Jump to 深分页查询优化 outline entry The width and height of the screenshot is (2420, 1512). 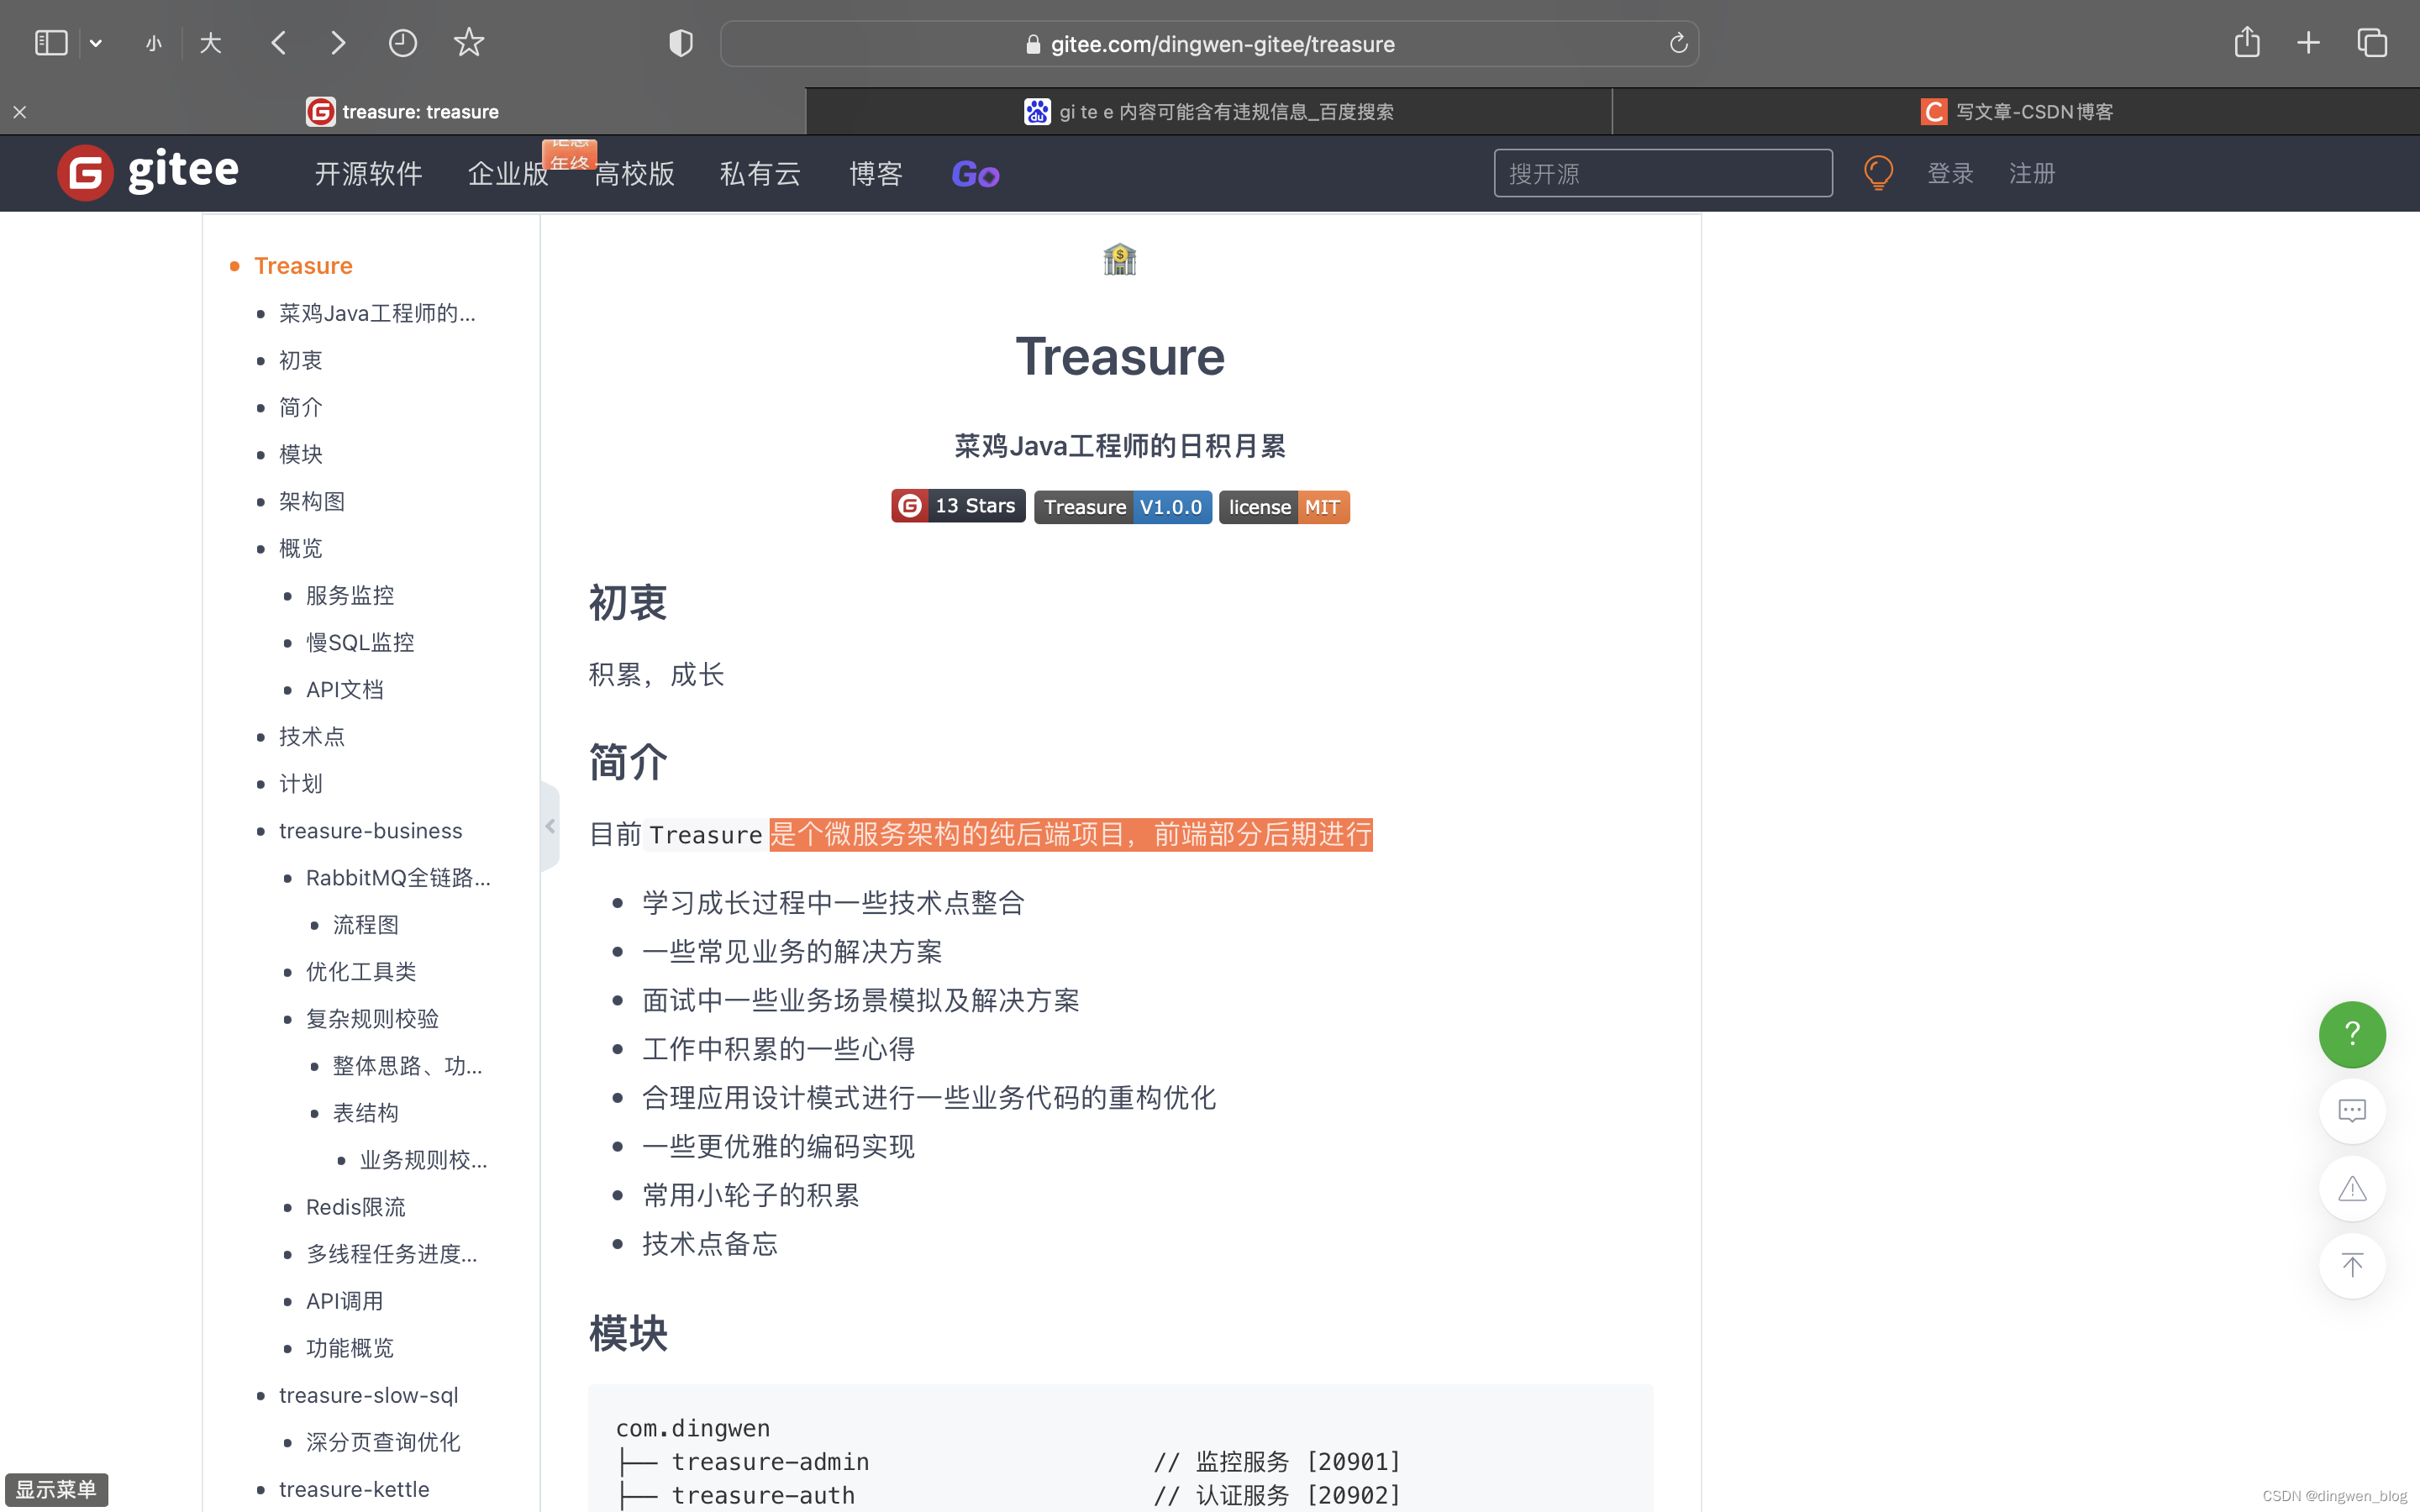coord(383,1441)
